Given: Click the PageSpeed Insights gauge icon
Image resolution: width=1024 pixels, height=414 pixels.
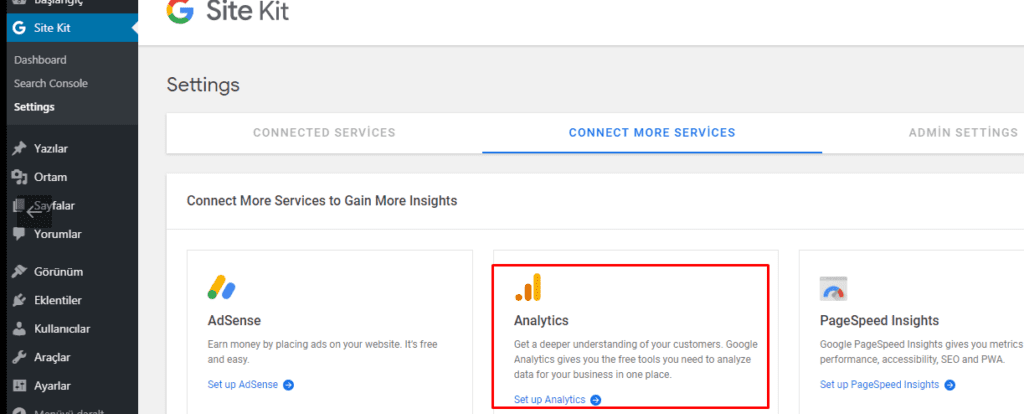Looking at the screenshot, I should tap(833, 289).
